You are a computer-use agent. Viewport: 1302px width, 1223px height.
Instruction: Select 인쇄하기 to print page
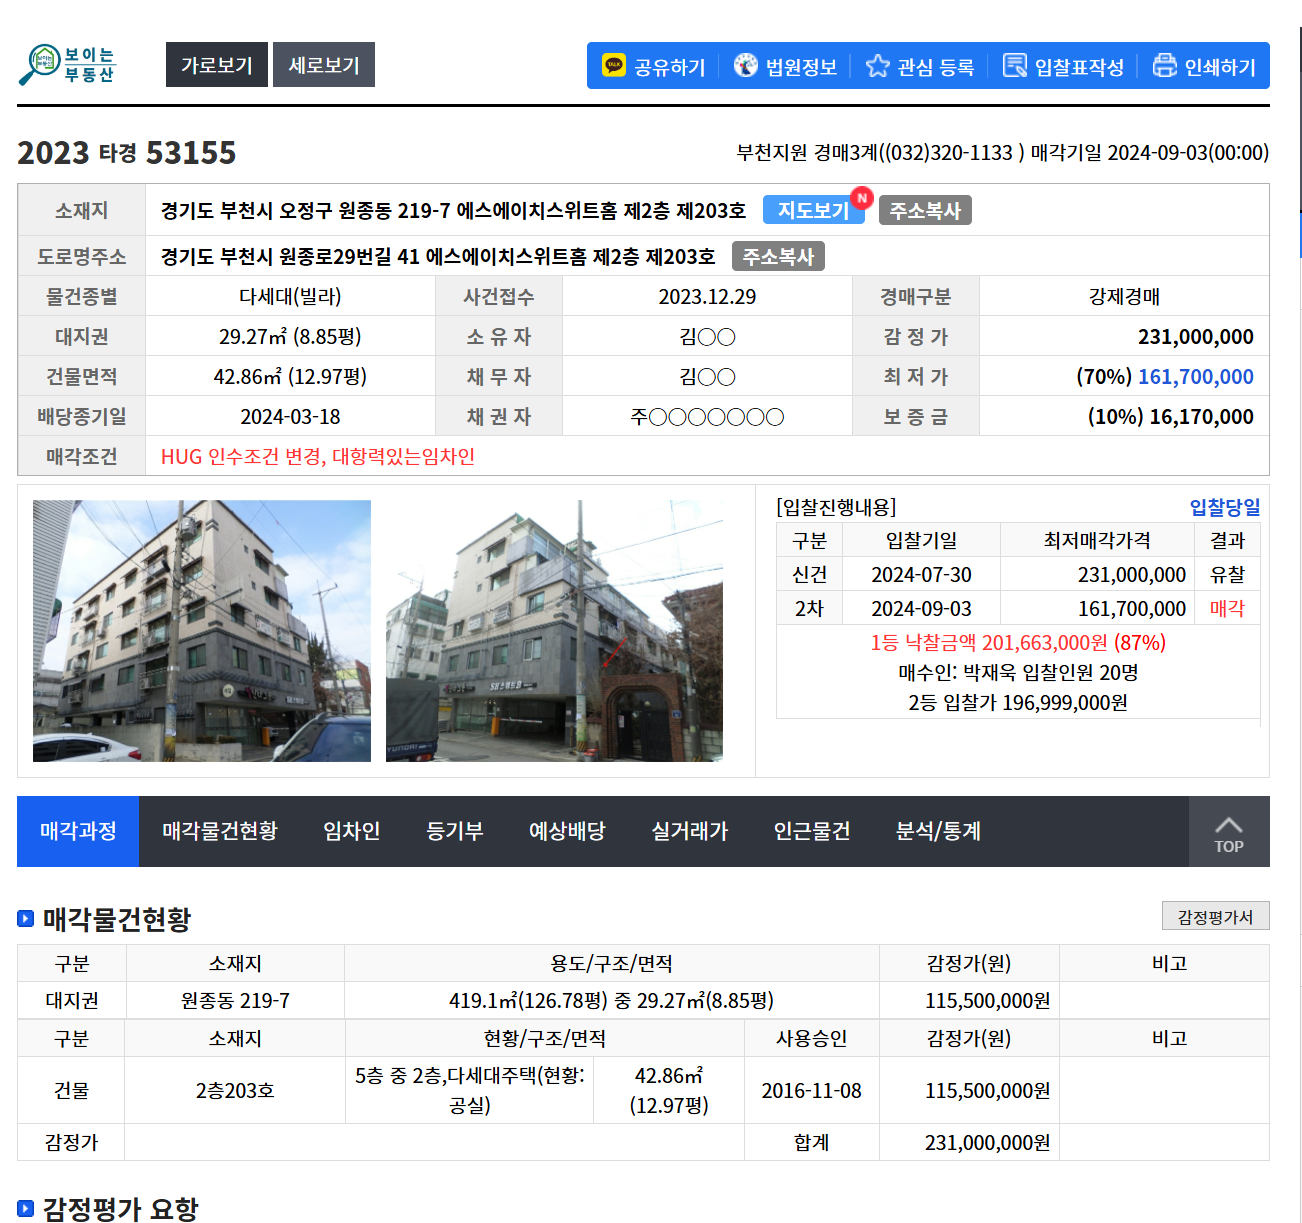coord(1205,67)
